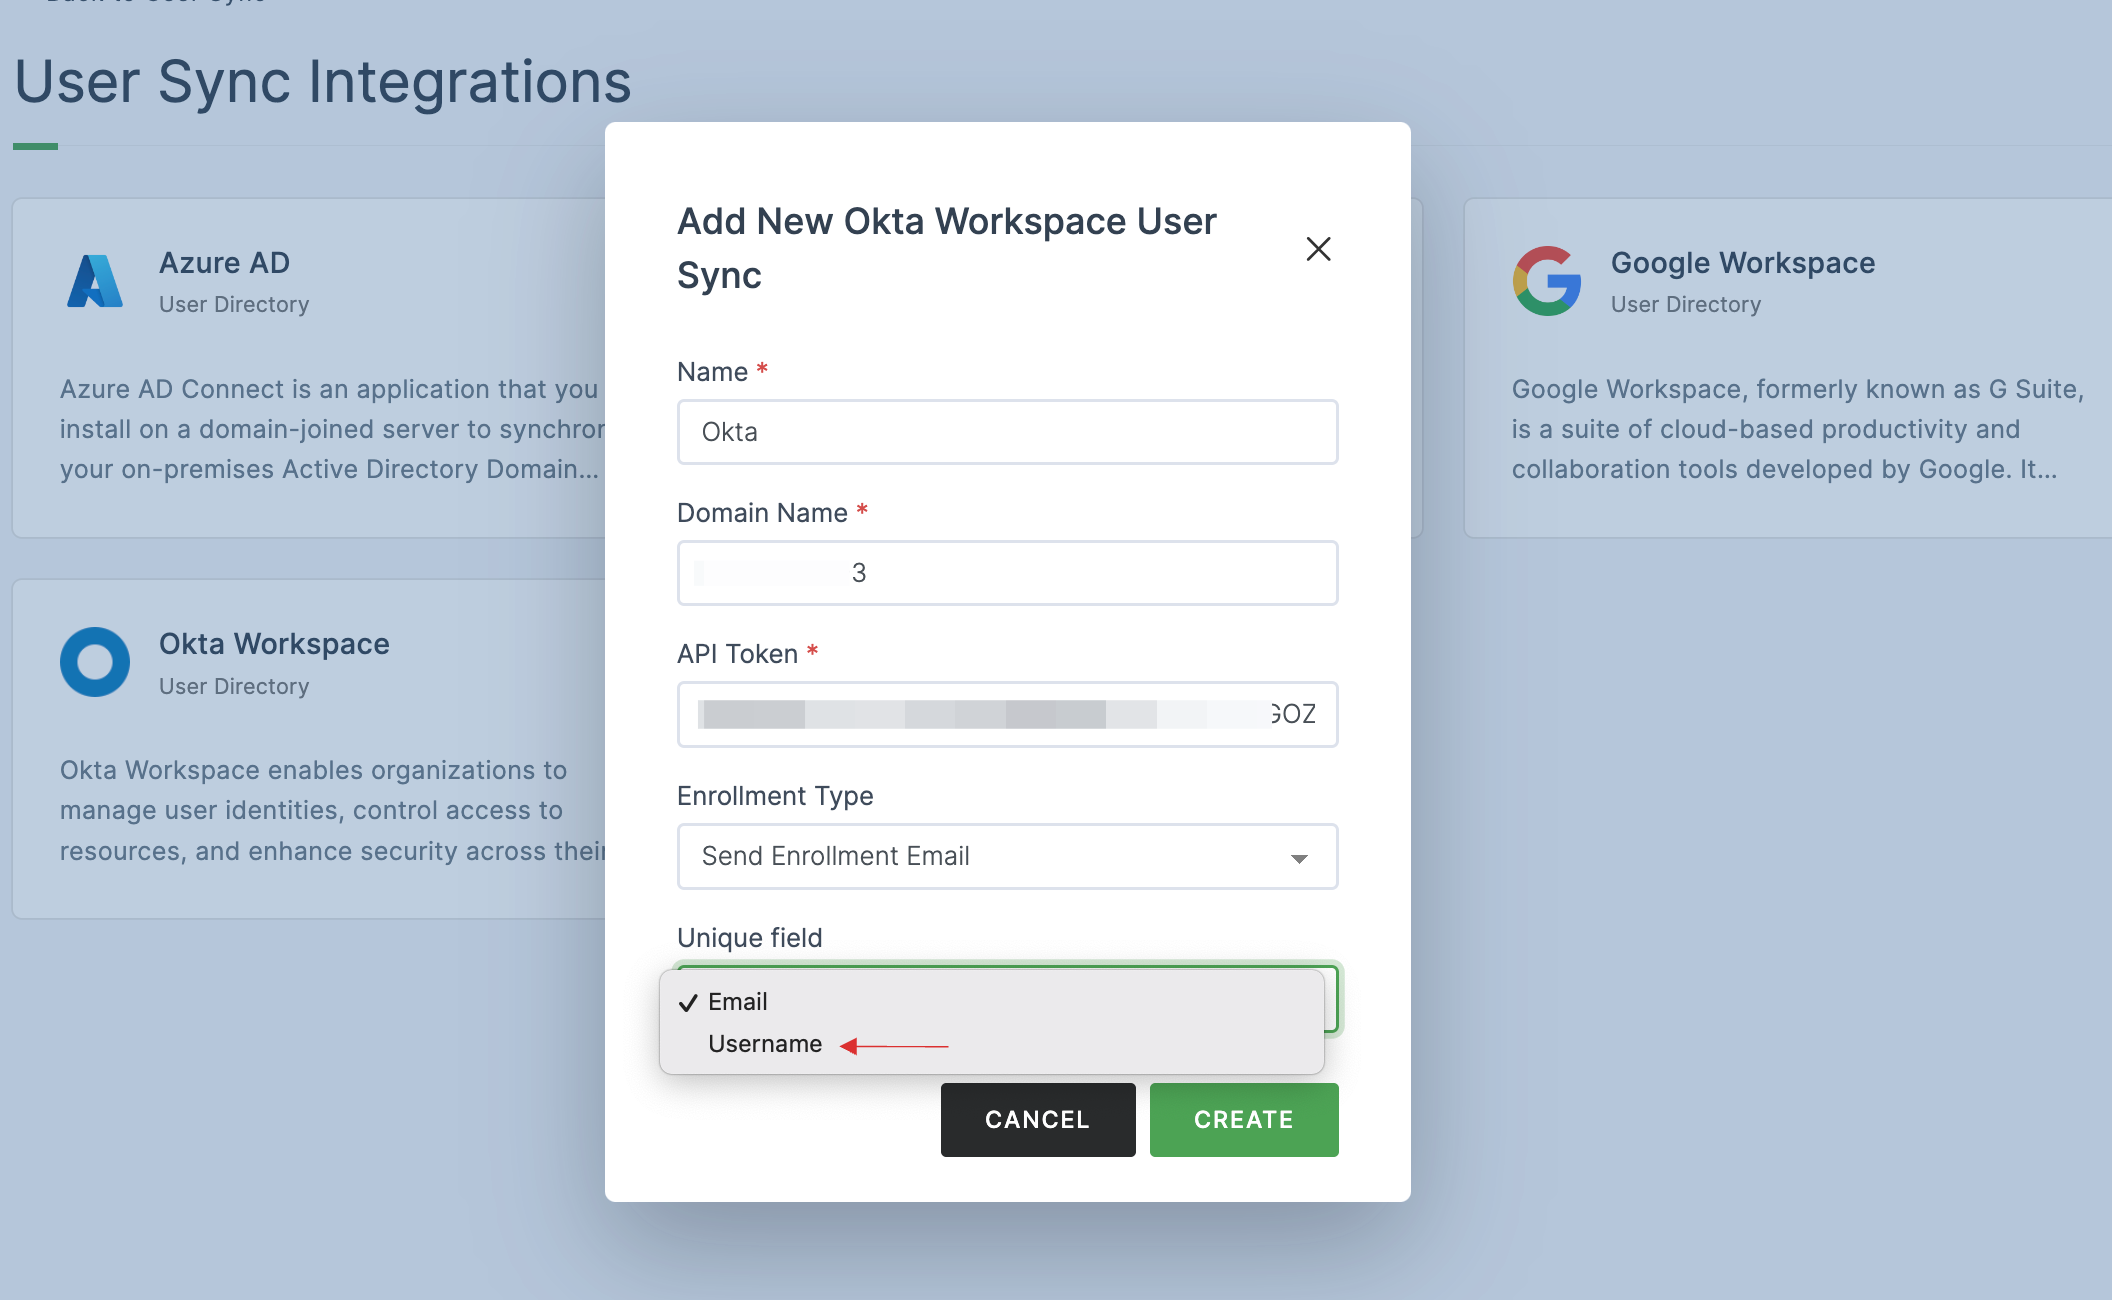The height and width of the screenshot is (1300, 2112).
Task: Click the Enrollment Type label
Action: (x=775, y=796)
